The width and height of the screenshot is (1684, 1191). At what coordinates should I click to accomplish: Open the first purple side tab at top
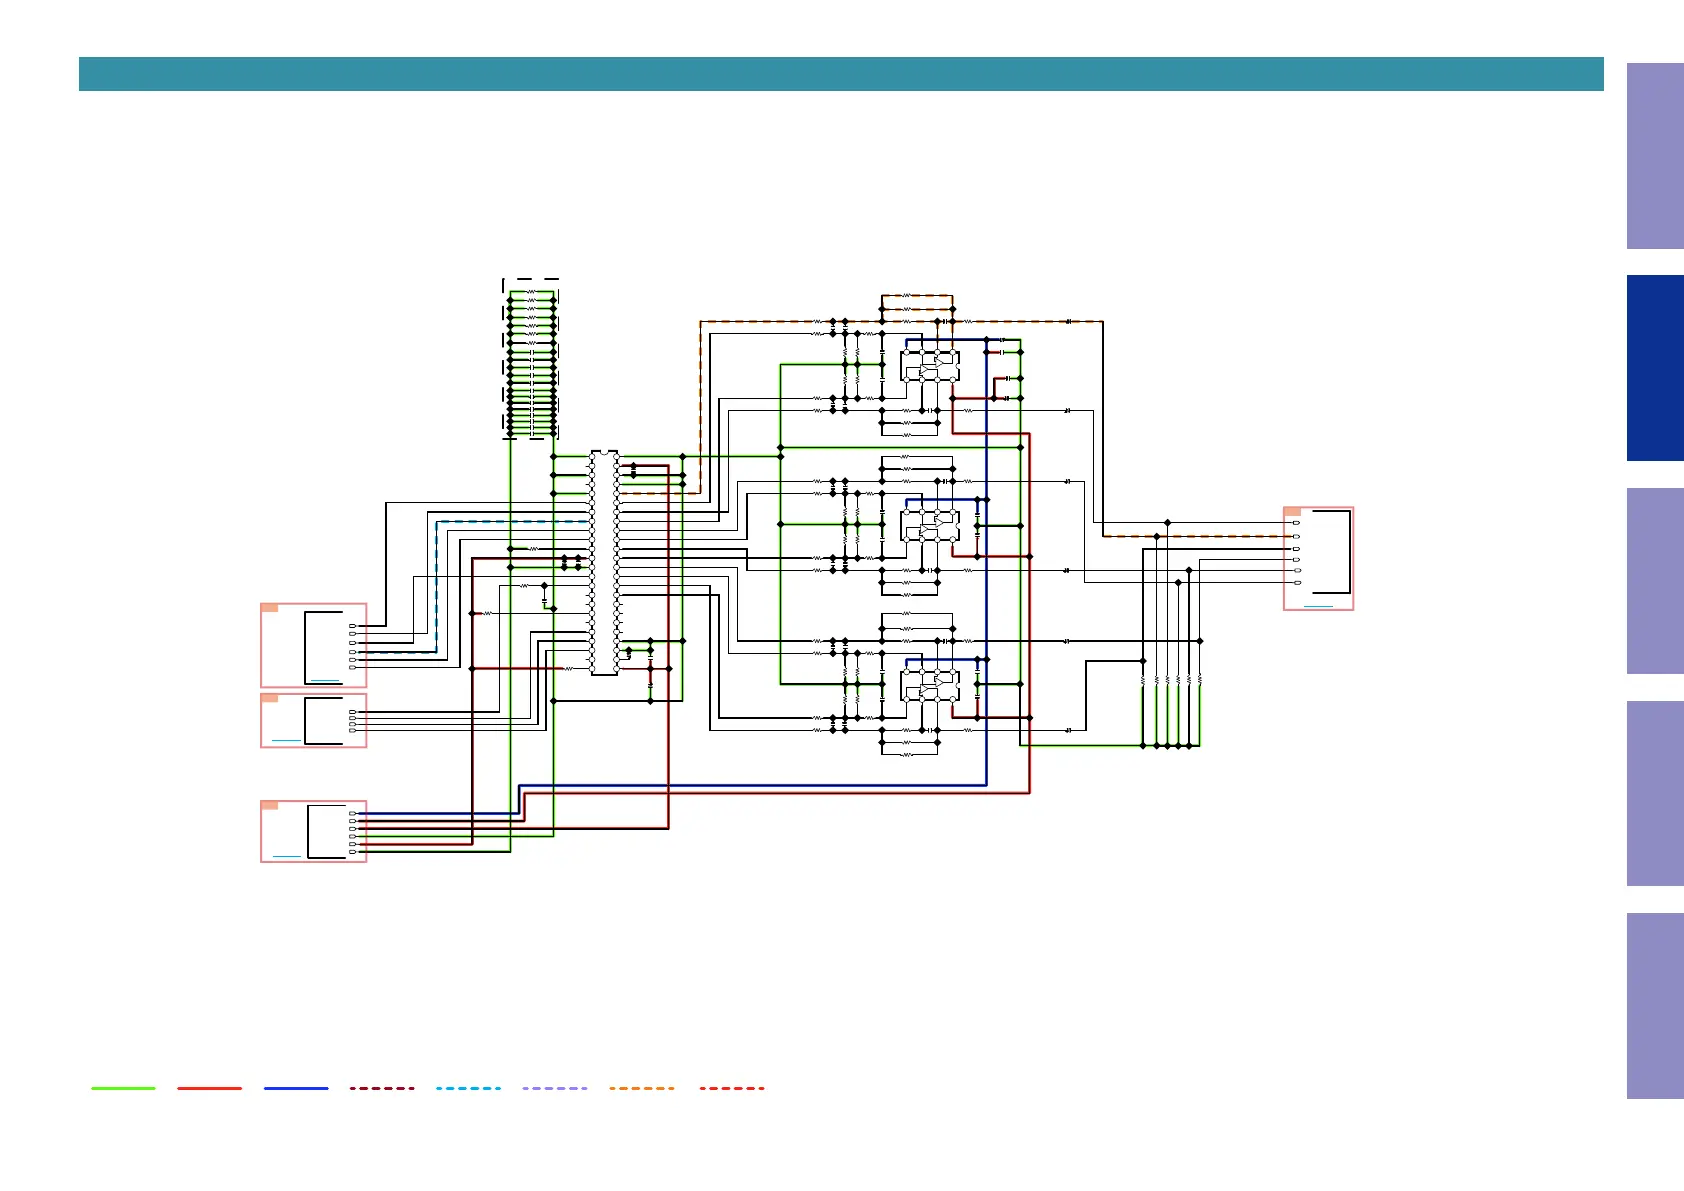point(1655,156)
